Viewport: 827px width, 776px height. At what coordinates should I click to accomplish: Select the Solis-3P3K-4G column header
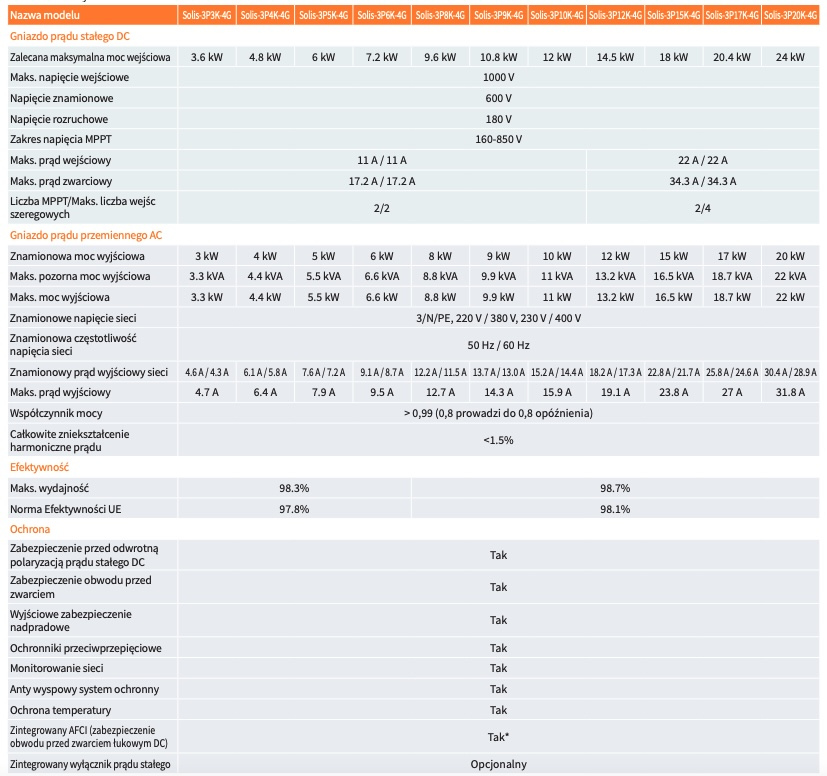[207, 15]
